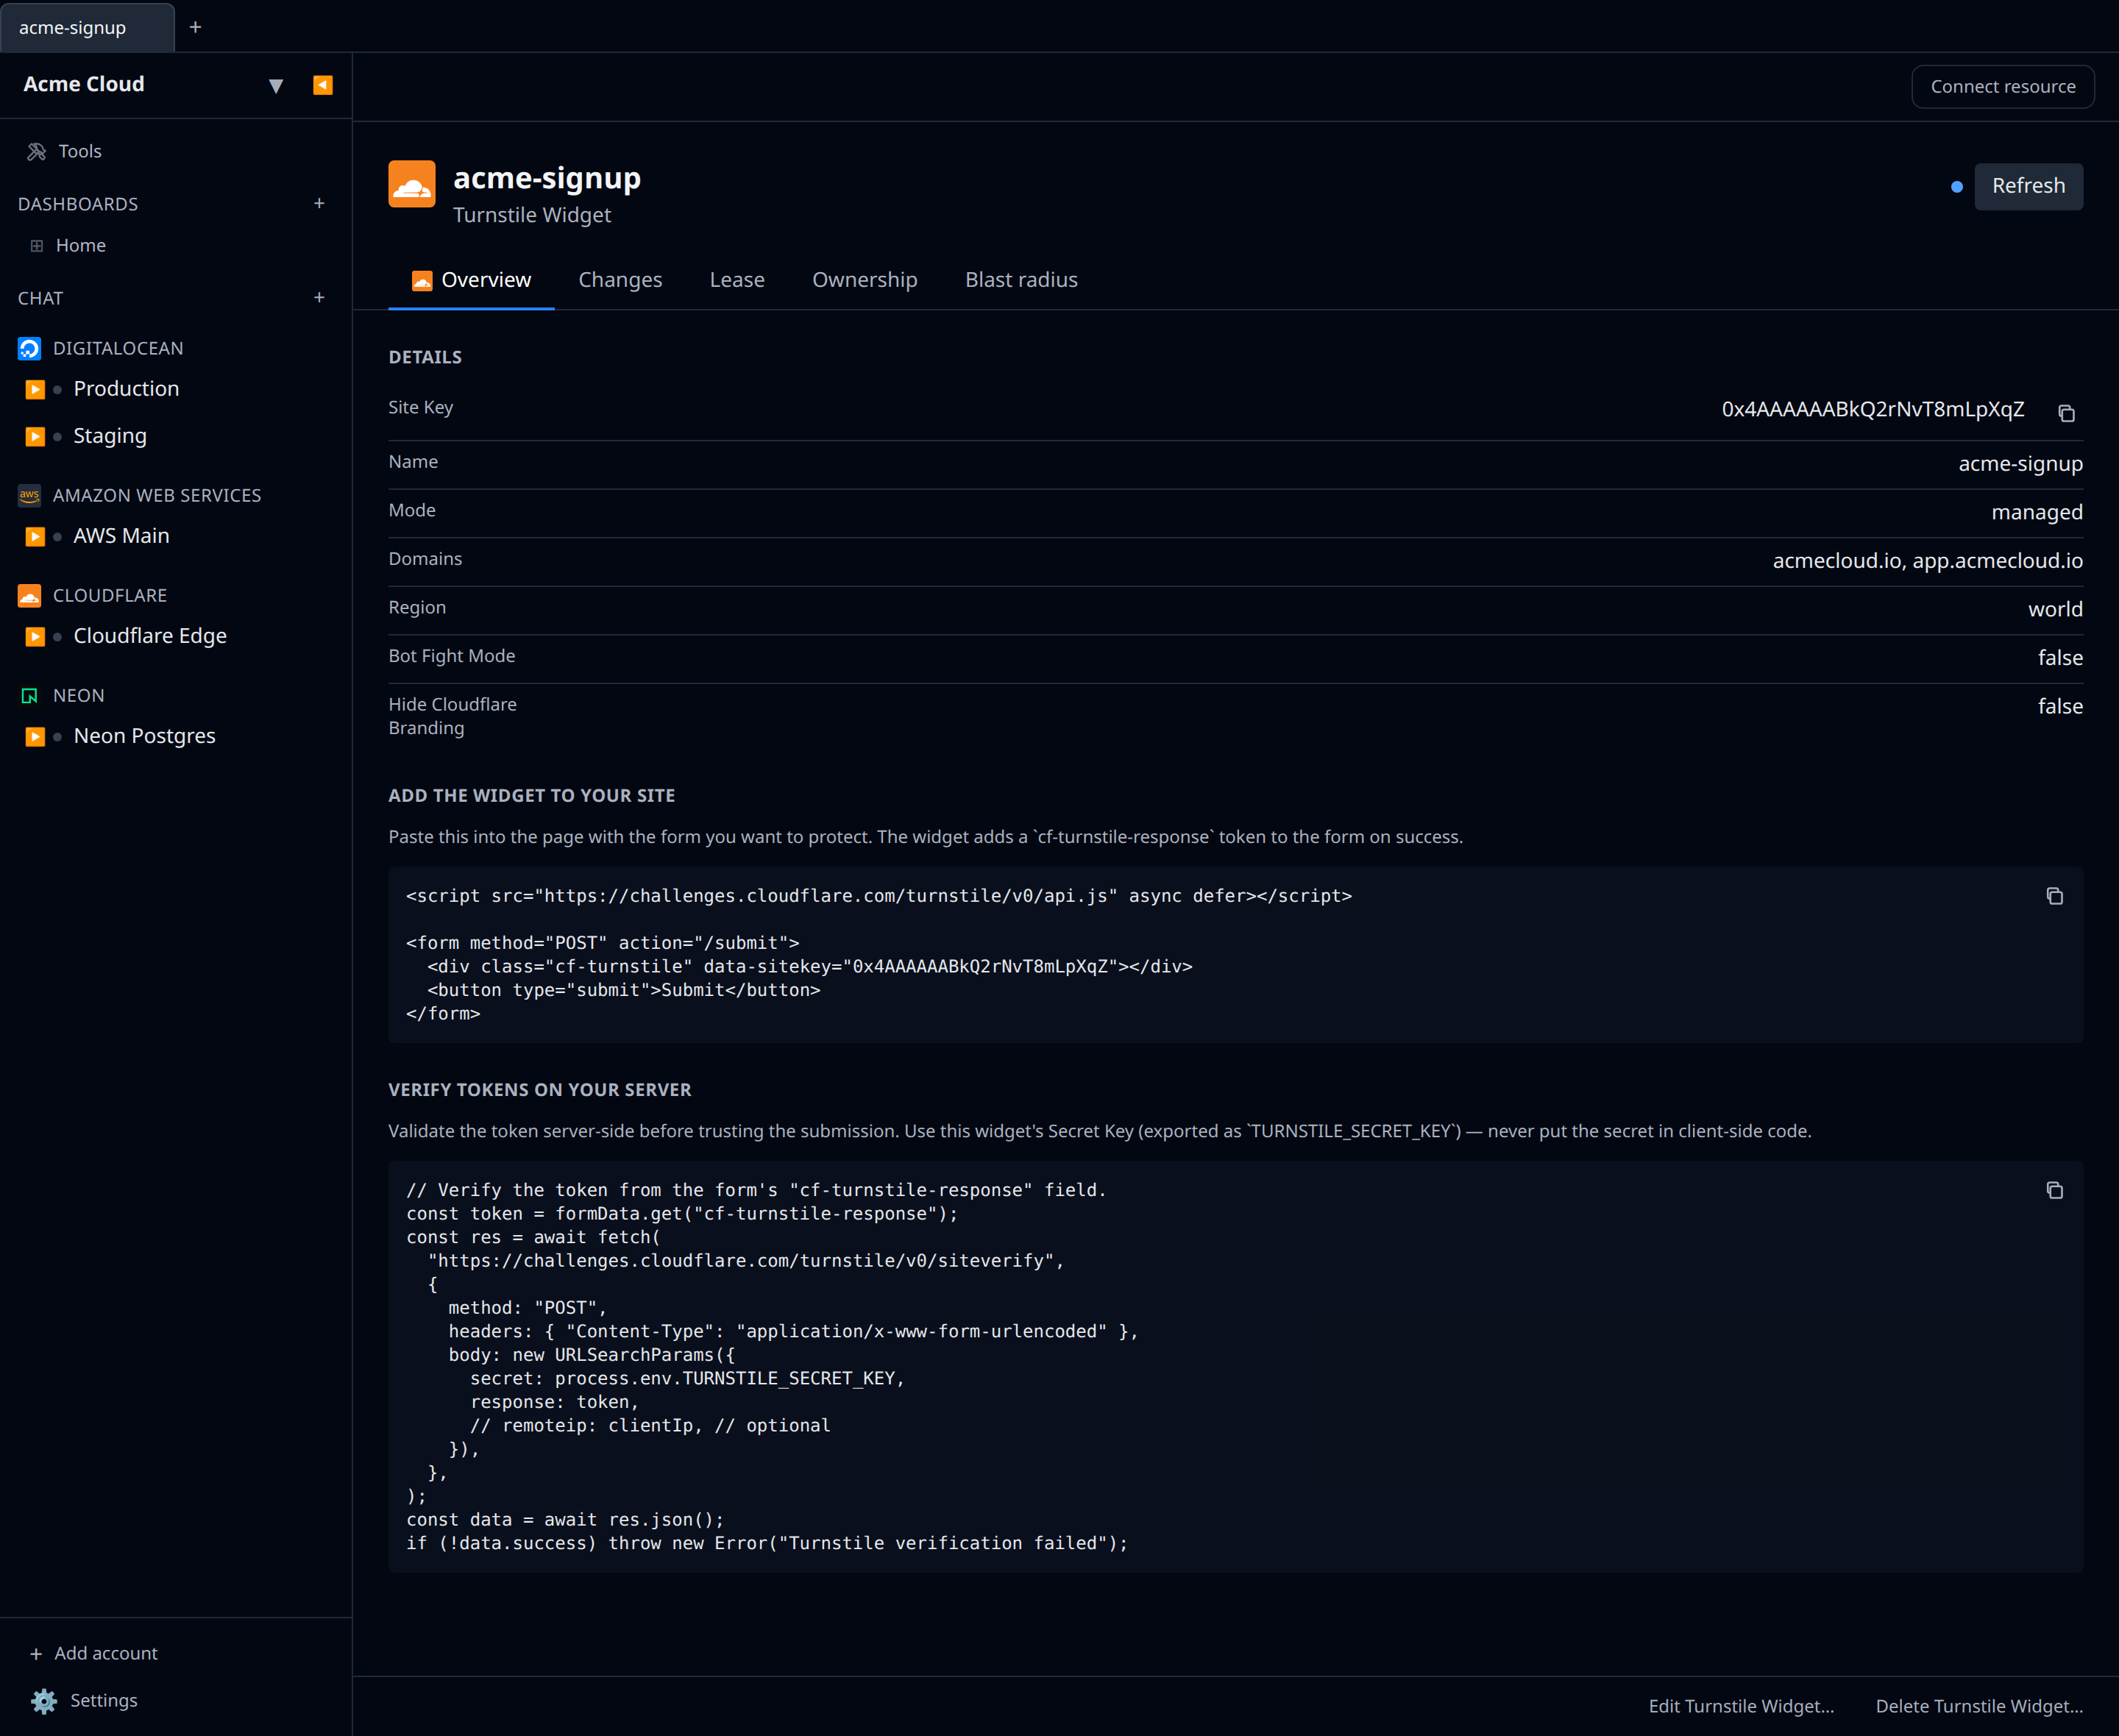Copy the widget HTML snippet
2119x1736 pixels.
click(x=2054, y=896)
